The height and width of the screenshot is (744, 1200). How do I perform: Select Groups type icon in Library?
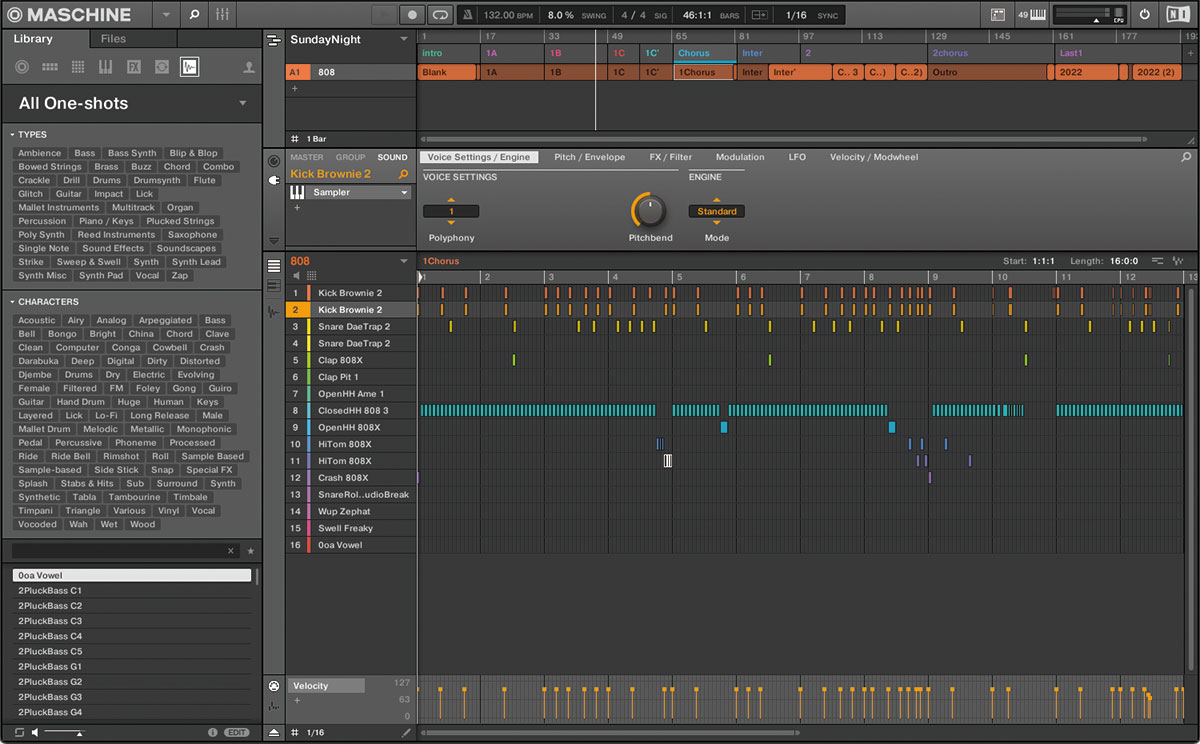coord(50,67)
